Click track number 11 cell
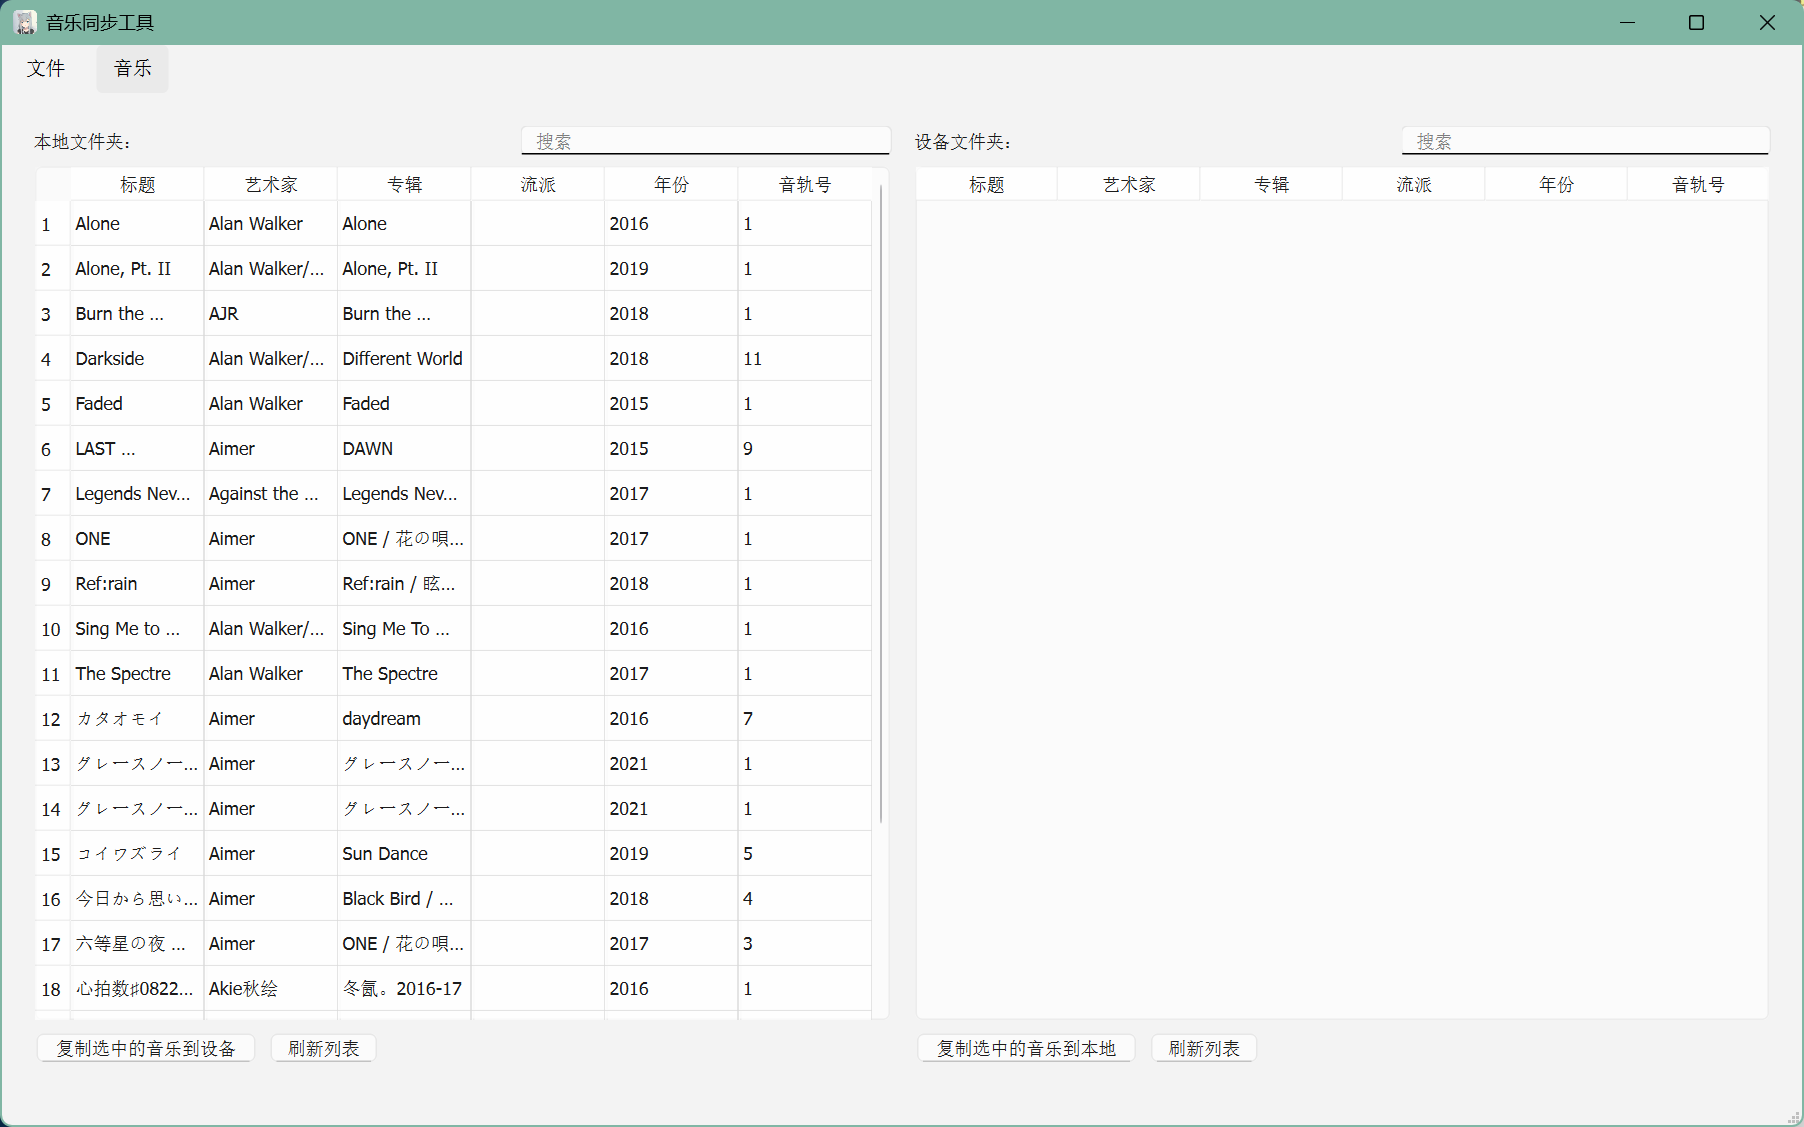Image resolution: width=1804 pixels, height=1127 pixels. coord(805,358)
